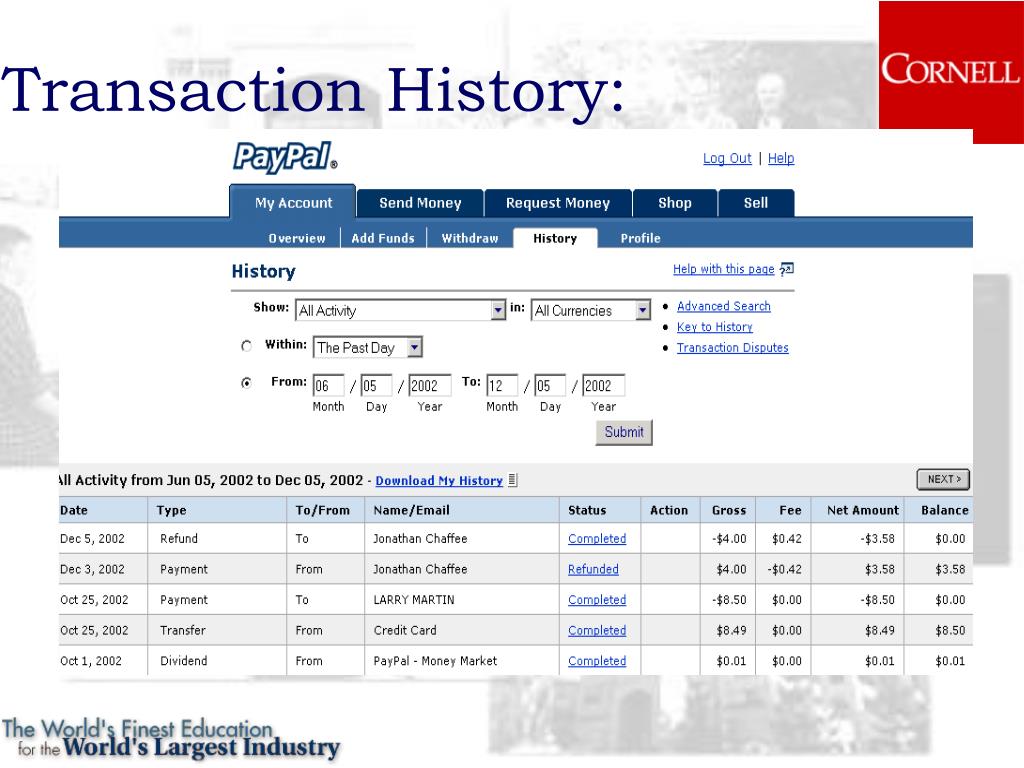Go to the Withdraw sub-tab

(470, 238)
